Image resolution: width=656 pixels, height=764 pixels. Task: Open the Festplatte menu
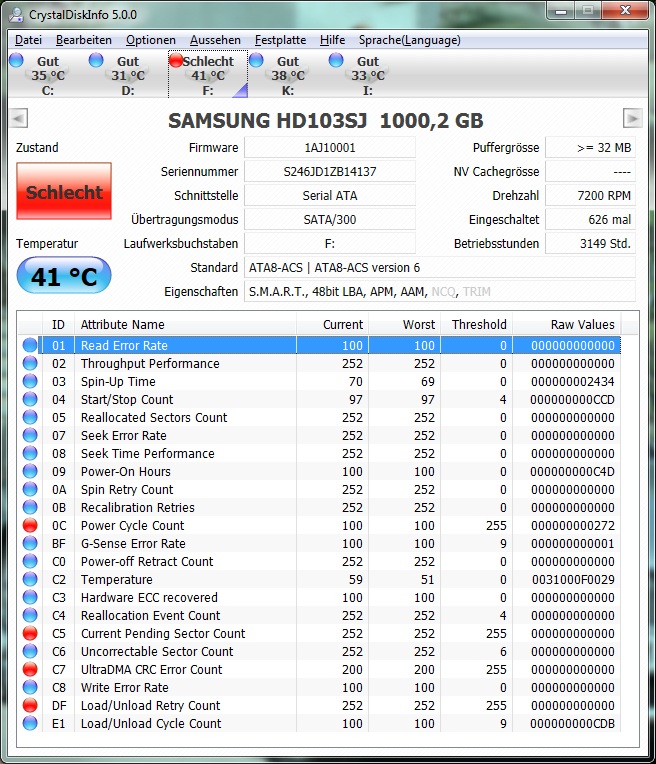point(280,40)
